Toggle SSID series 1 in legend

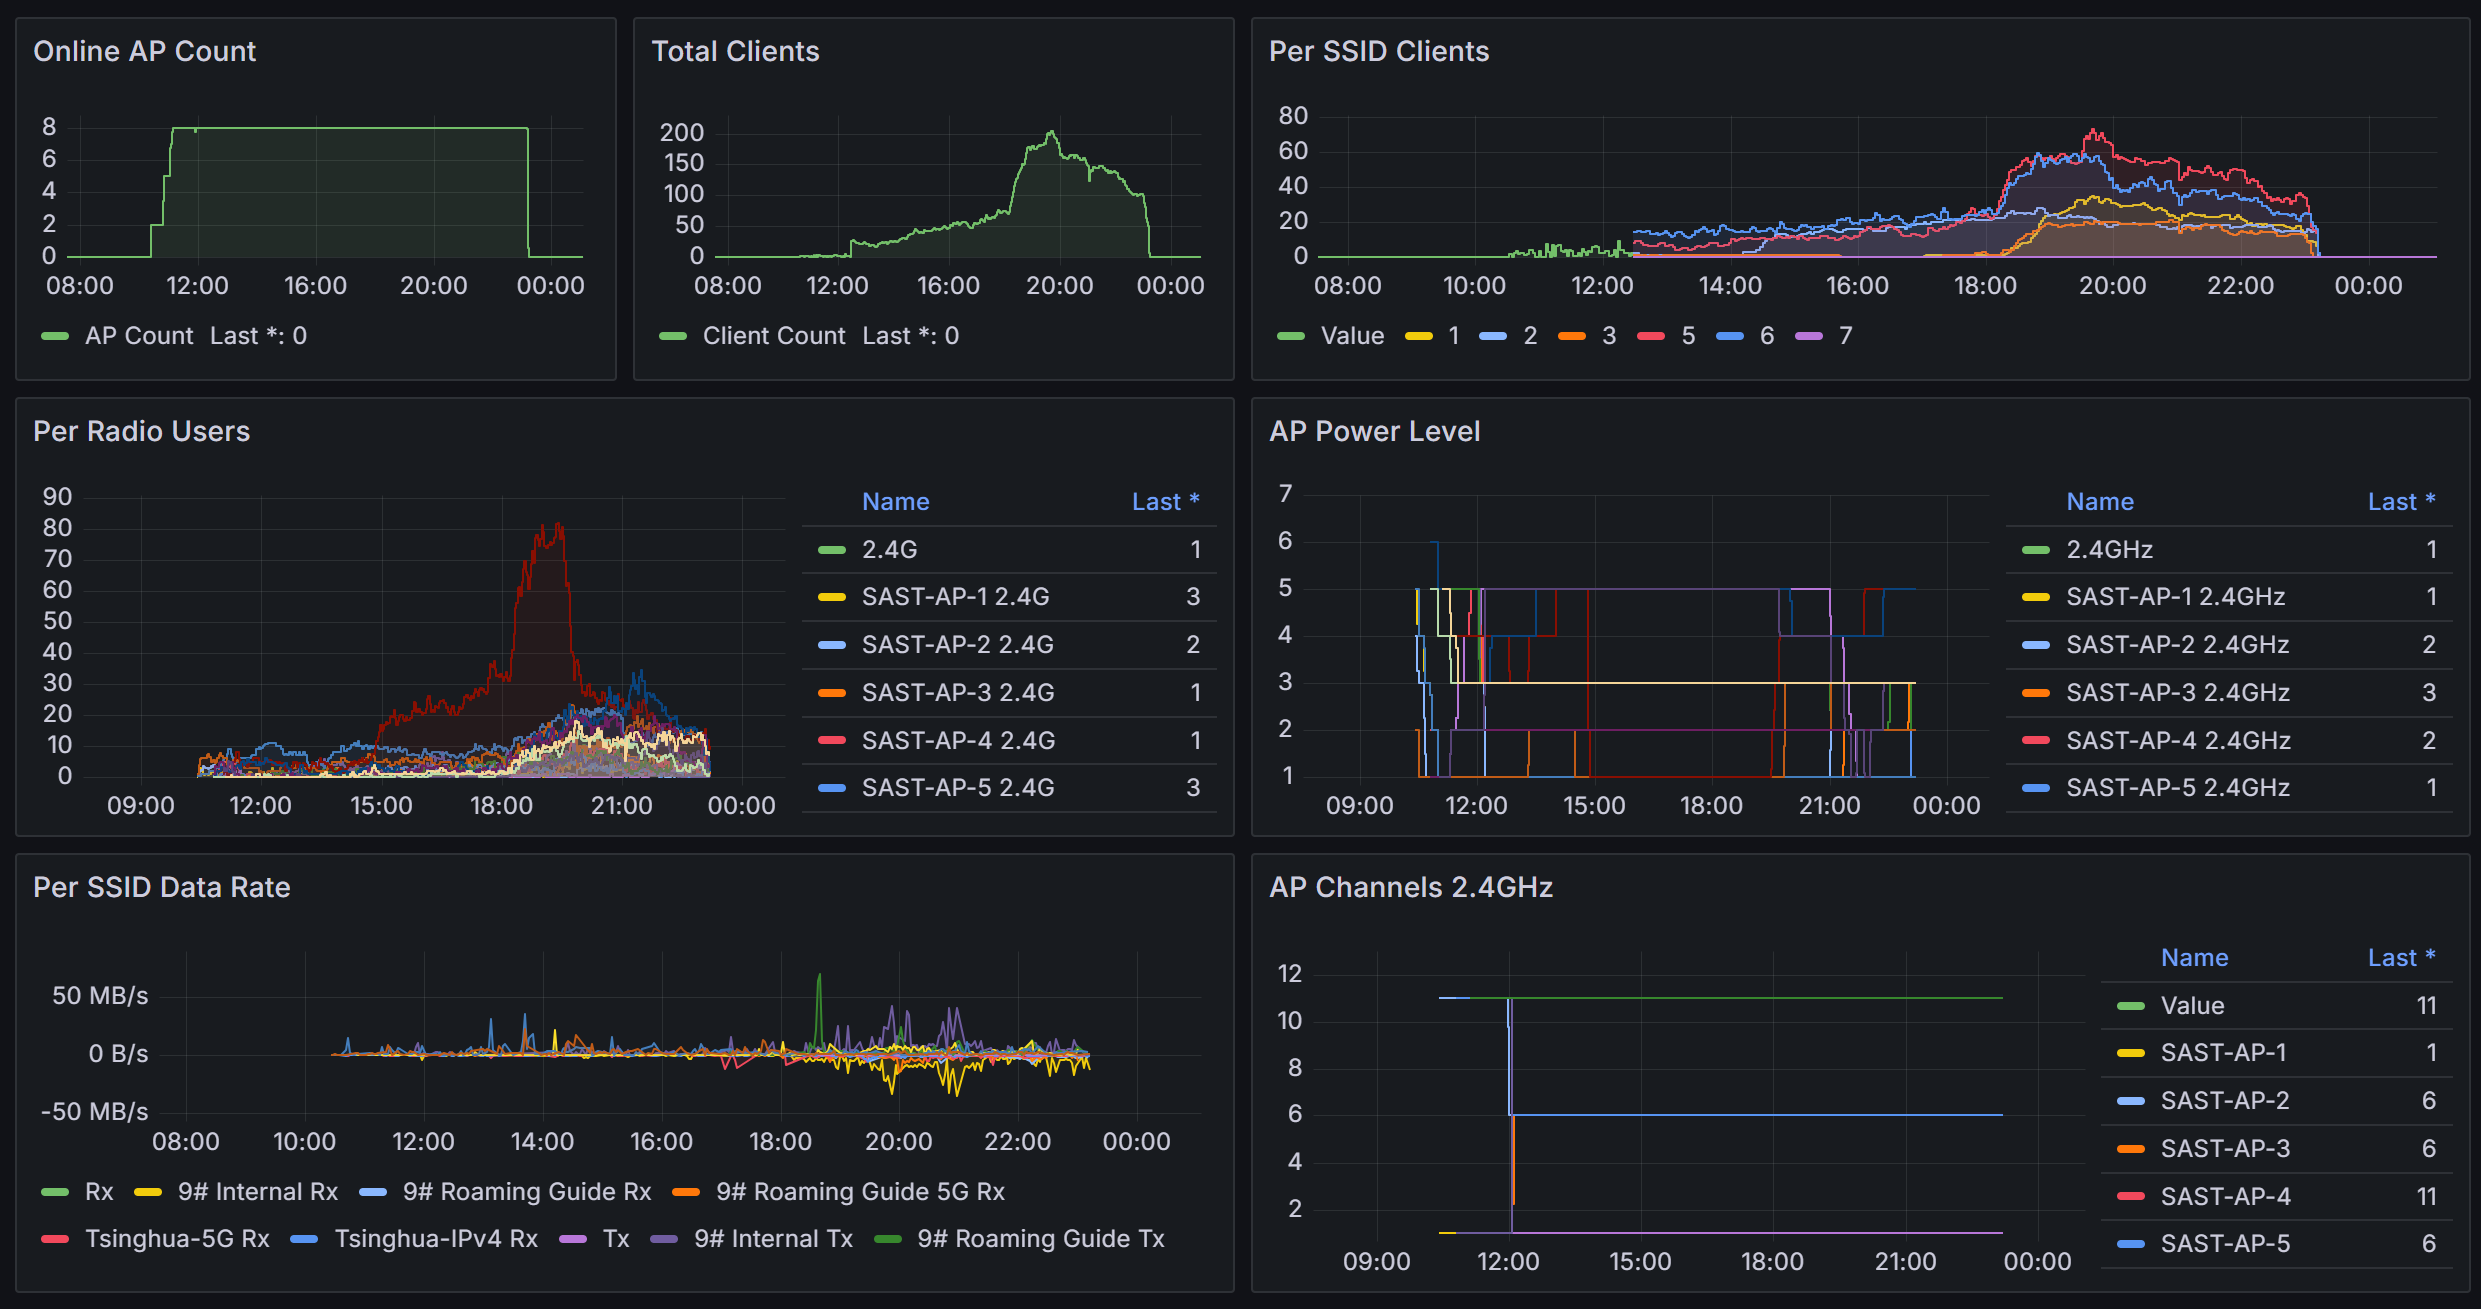[1454, 336]
